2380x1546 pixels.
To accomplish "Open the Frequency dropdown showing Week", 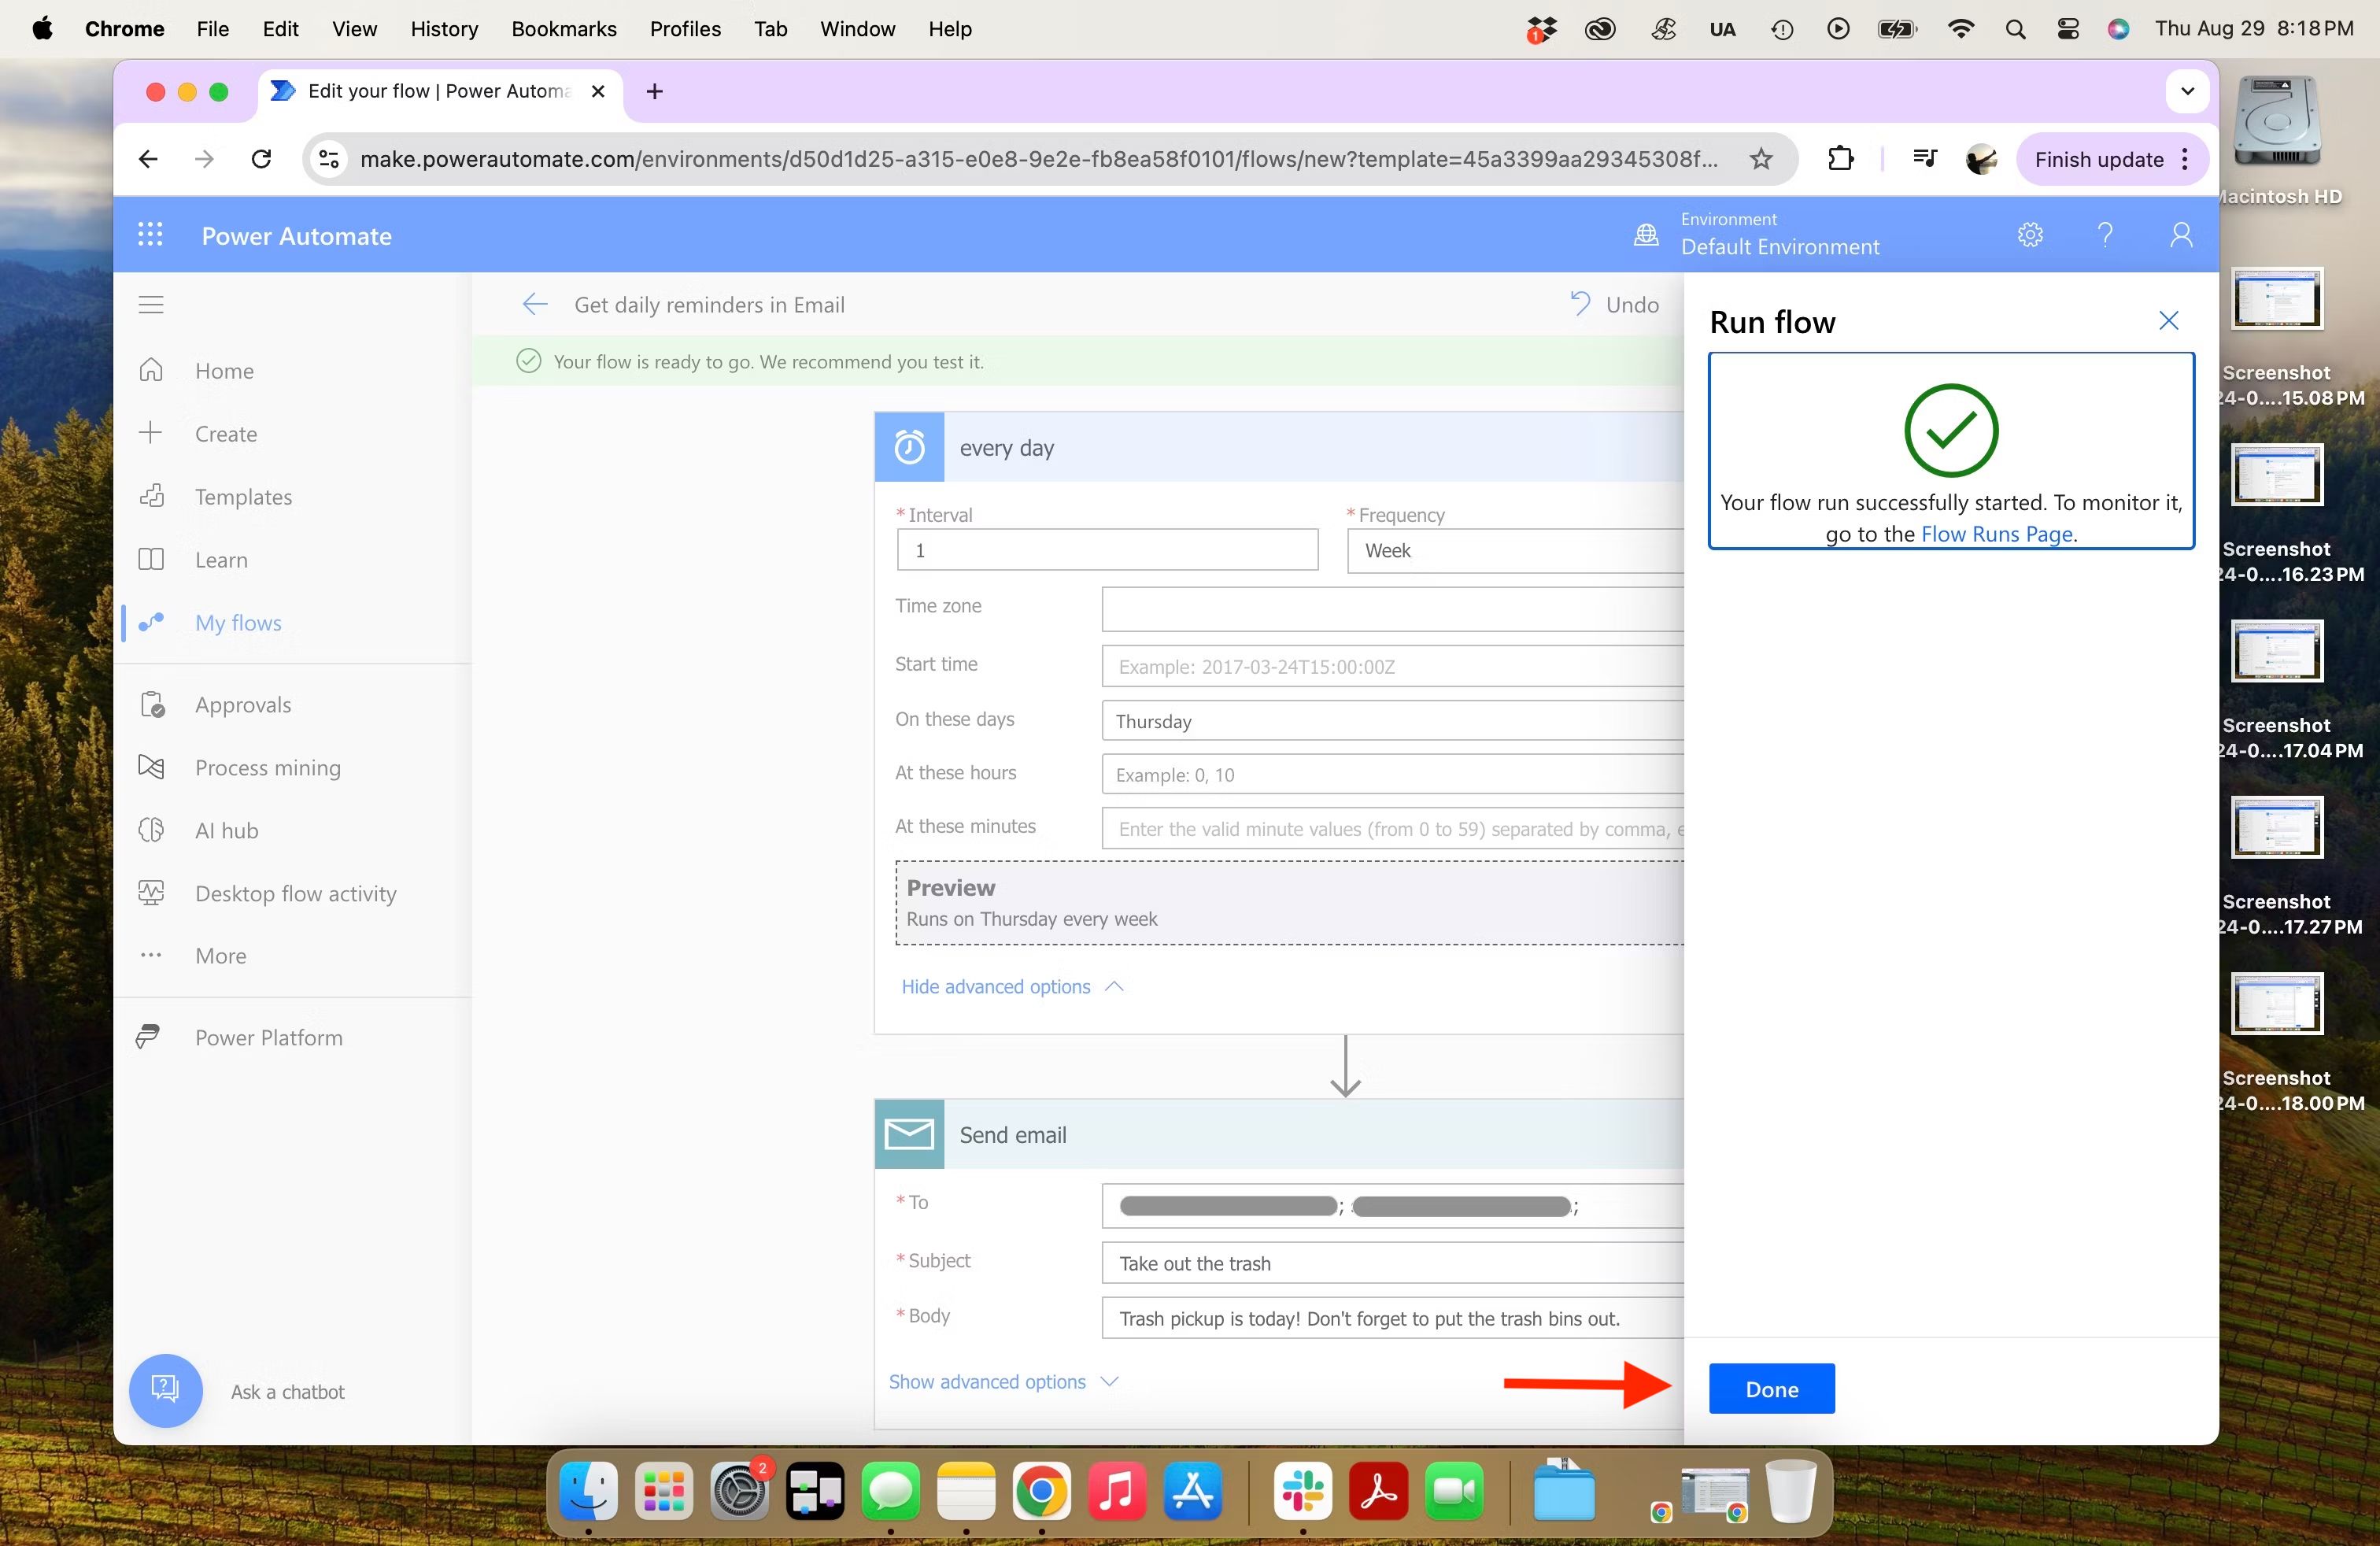I will (x=1515, y=551).
